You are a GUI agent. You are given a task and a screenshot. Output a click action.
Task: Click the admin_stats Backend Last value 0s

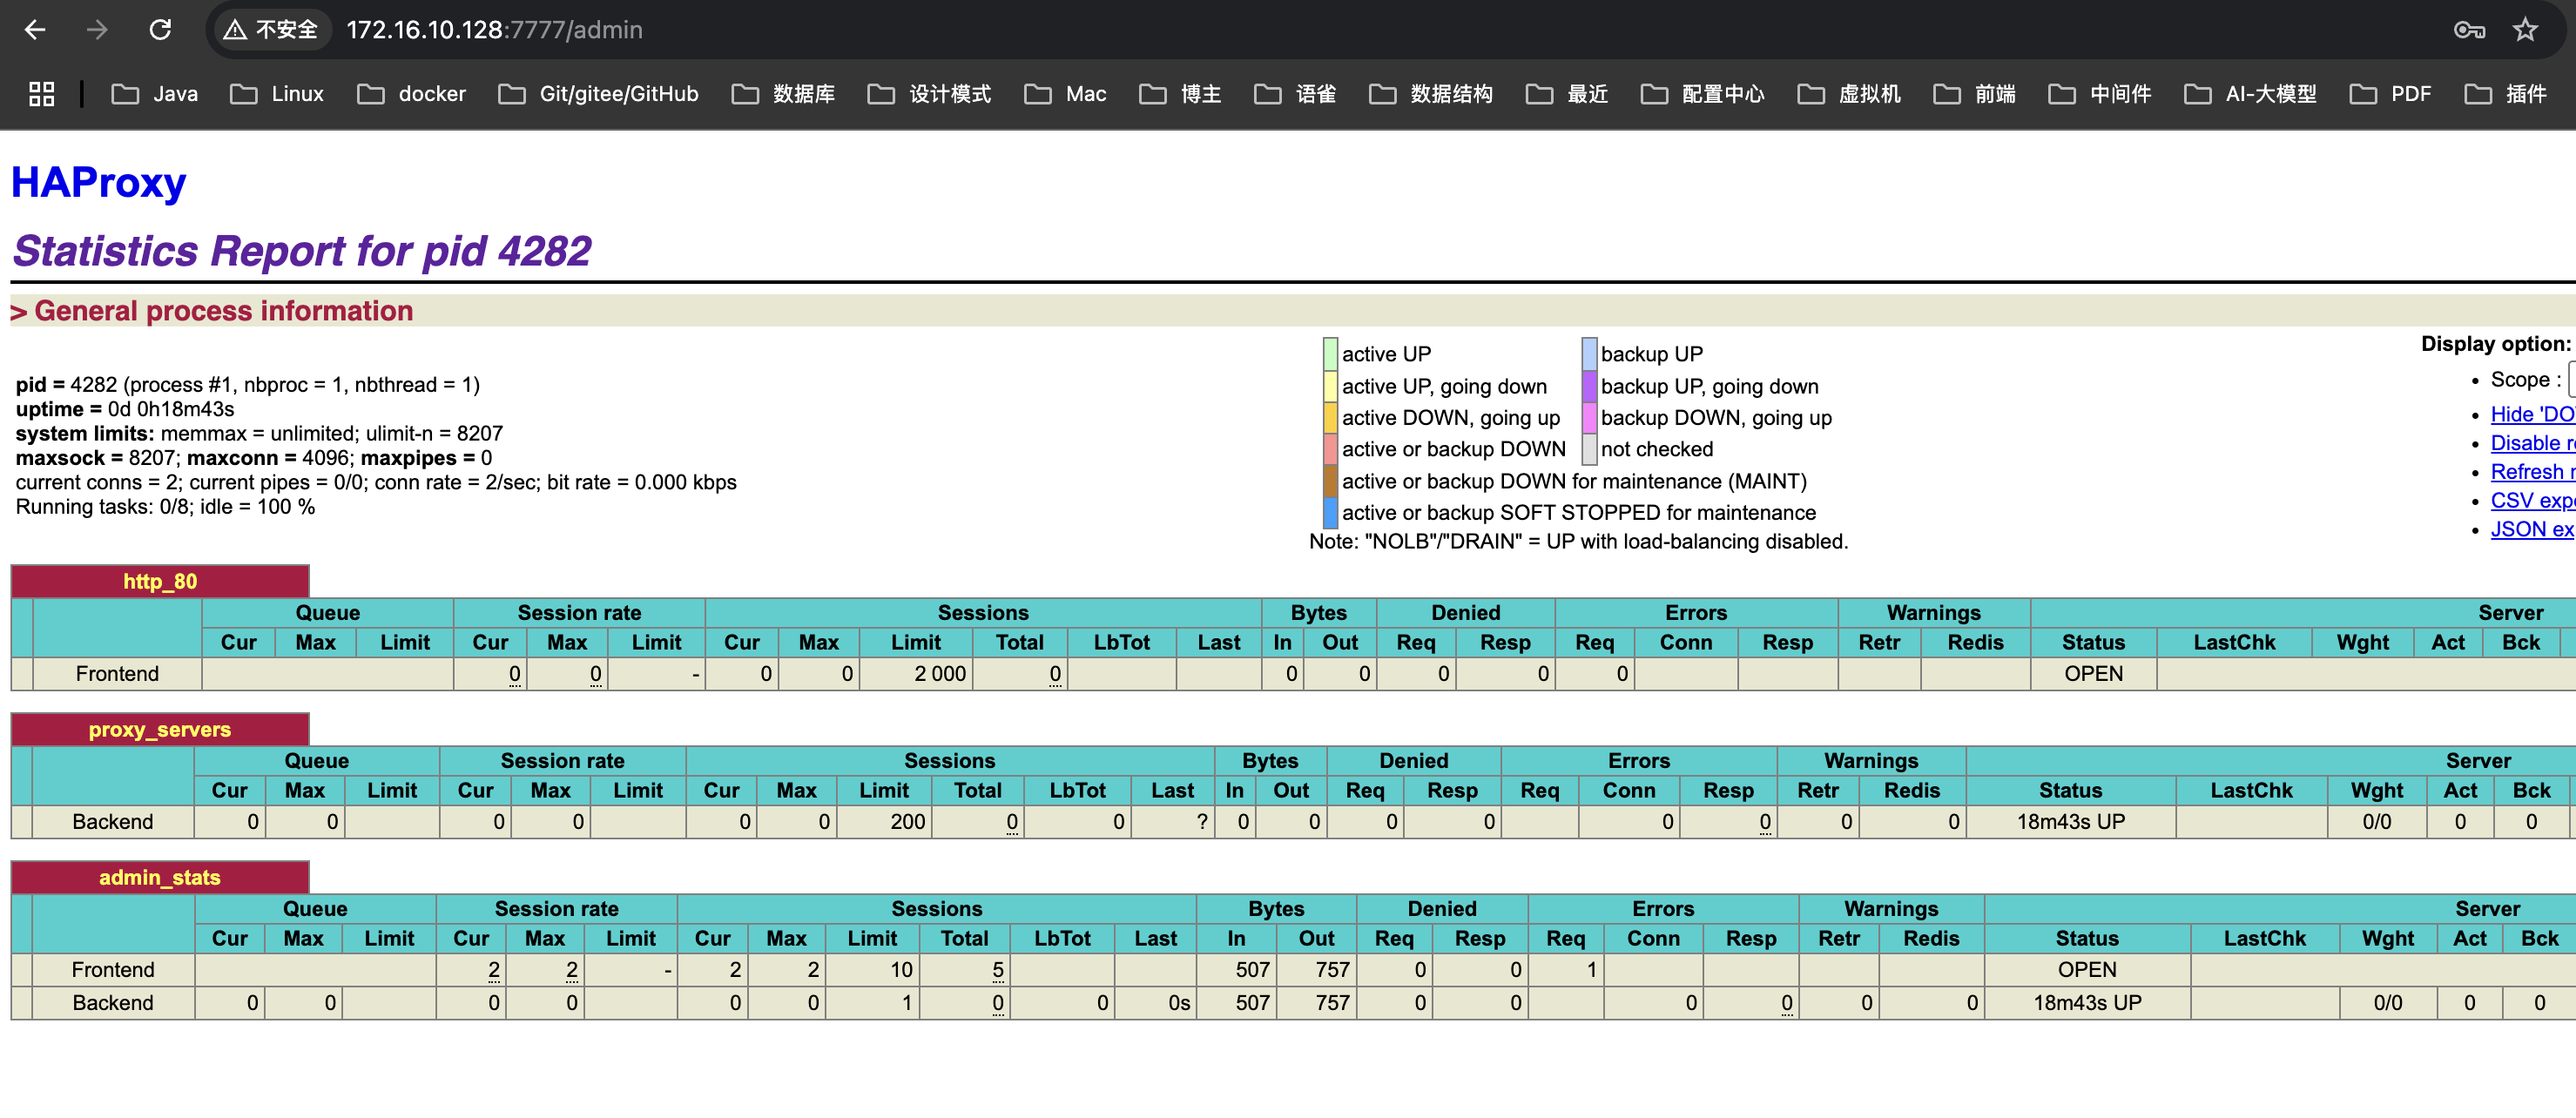(1179, 1003)
